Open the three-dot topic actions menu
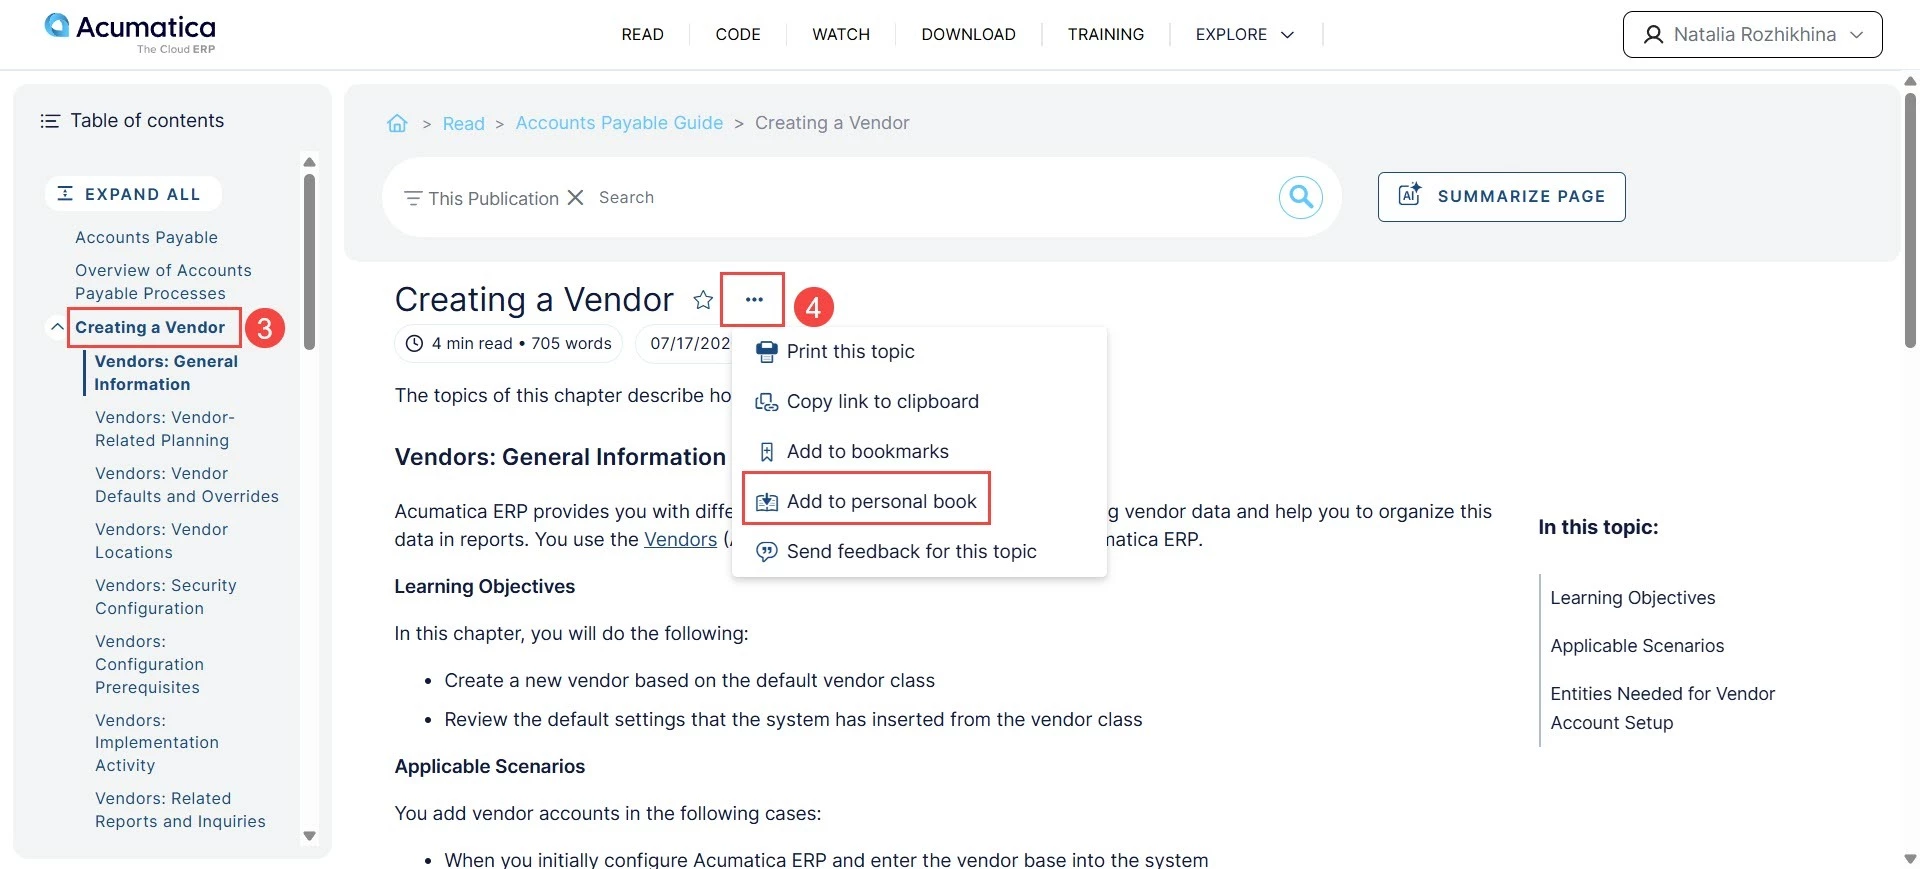 point(754,299)
